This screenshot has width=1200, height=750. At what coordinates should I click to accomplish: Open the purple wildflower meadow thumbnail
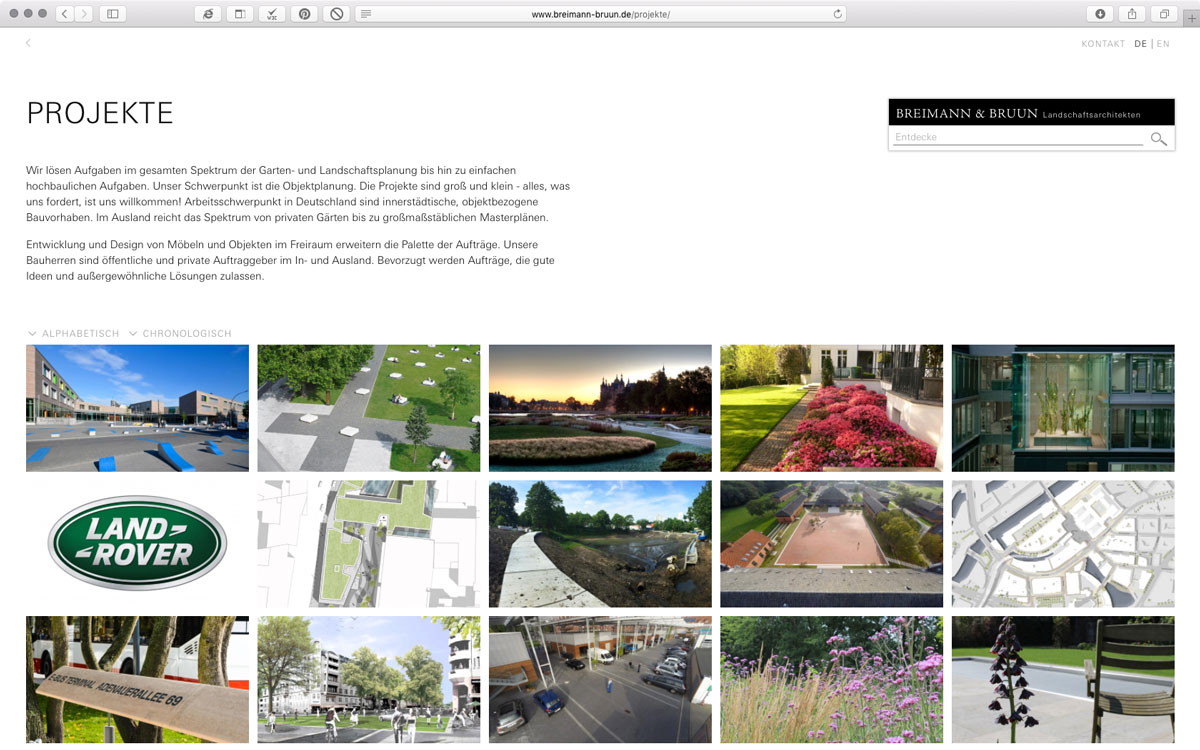click(831, 679)
